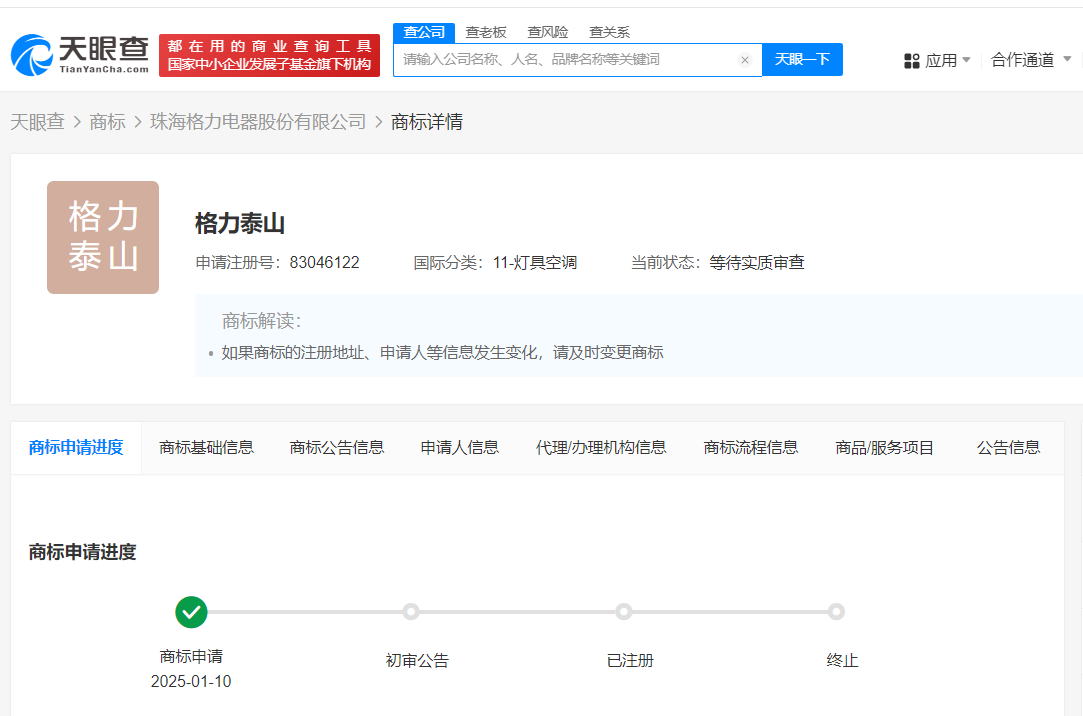Viewport: 1083px width, 716px height.
Task: Open the 商标基础信息 tab
Action: pyautogui.click(x=206, y=447)
